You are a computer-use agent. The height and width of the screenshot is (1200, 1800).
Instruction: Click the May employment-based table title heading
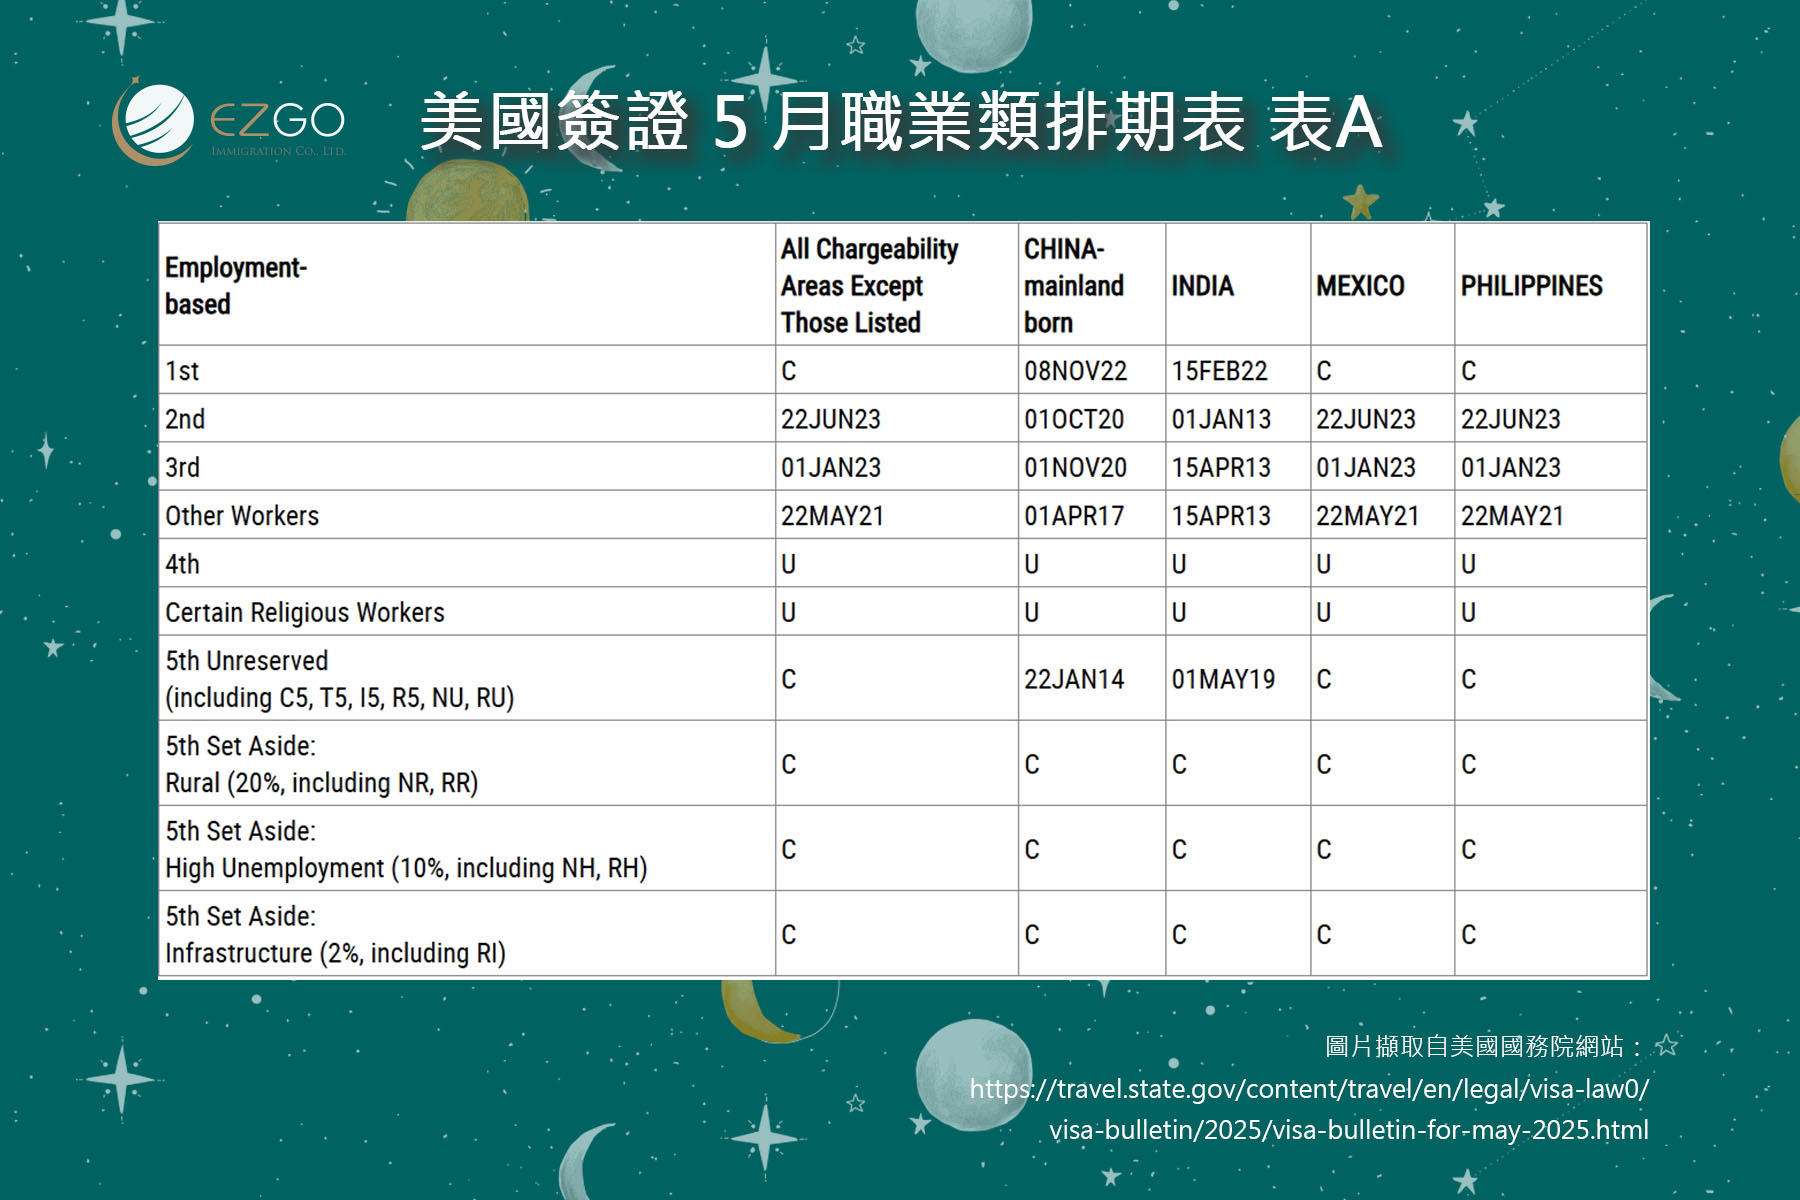tap(900, 122)
